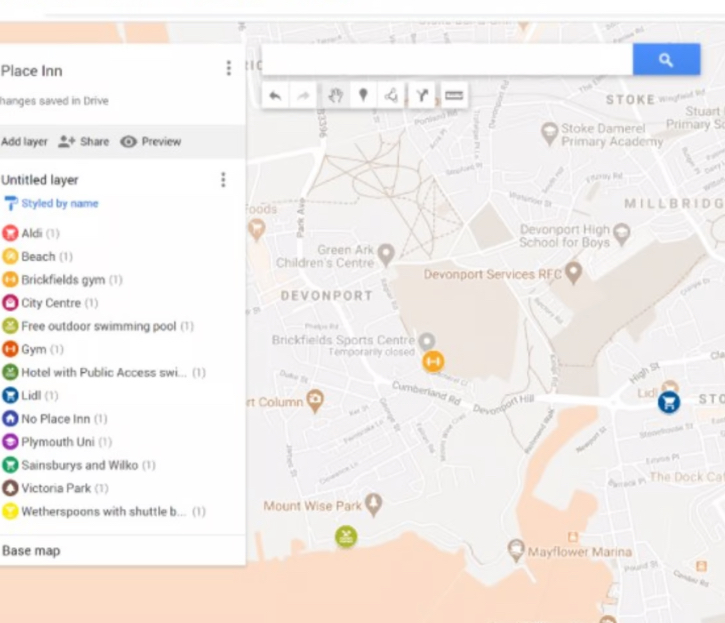Click the Devonport Services RFC map pin
Screen dimensions: 725x623
pos(573,272)
